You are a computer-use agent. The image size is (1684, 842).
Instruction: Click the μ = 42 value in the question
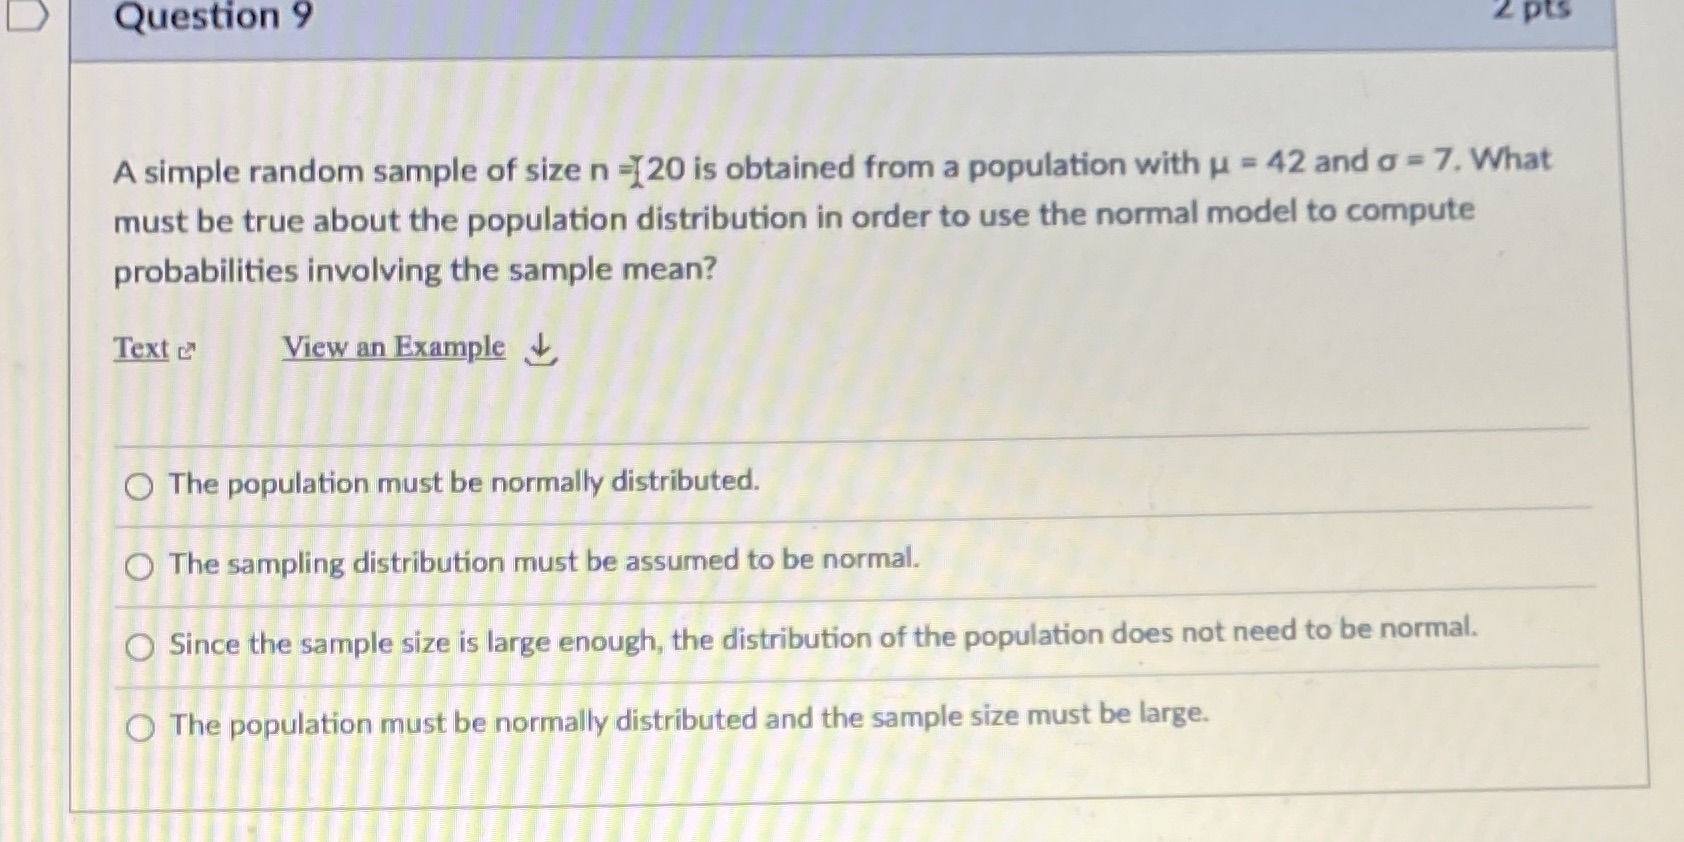pyautogui.click(x=1249, y=163)
